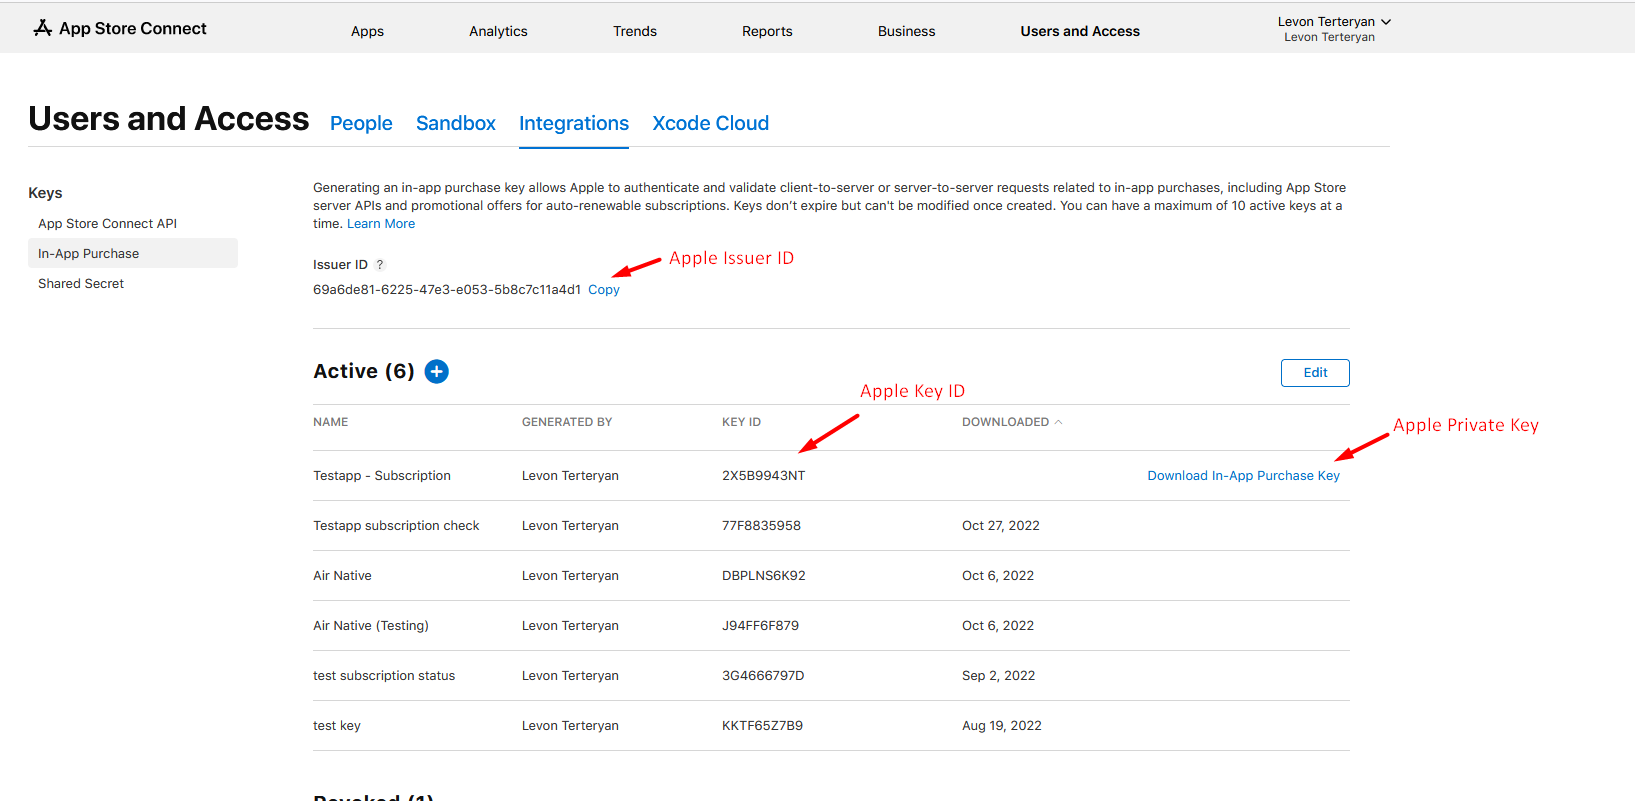Open the Business menu item

(x=906, y=31)
